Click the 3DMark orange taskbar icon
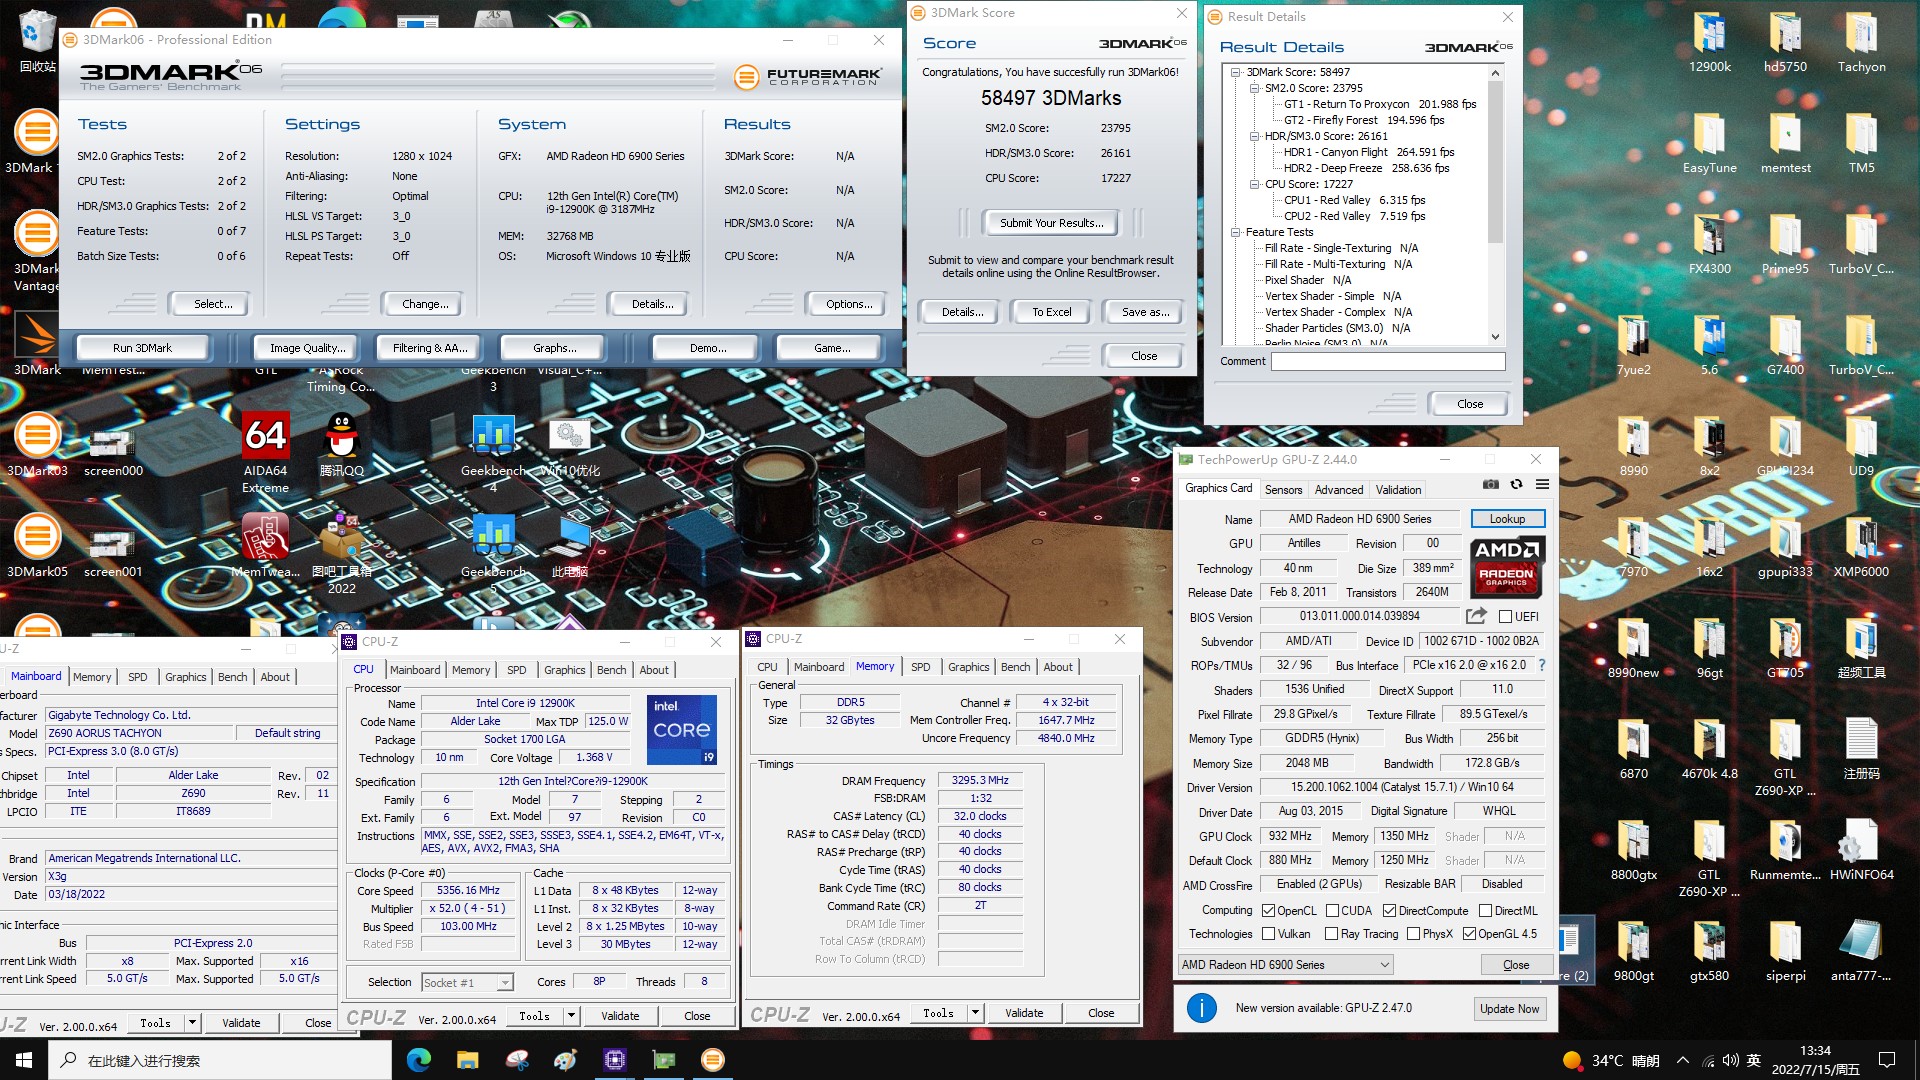1920x1080 pixels. 713,1059
